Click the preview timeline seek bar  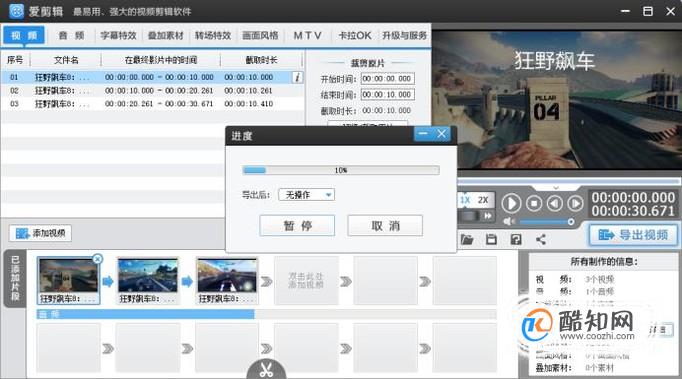[569, 181]
